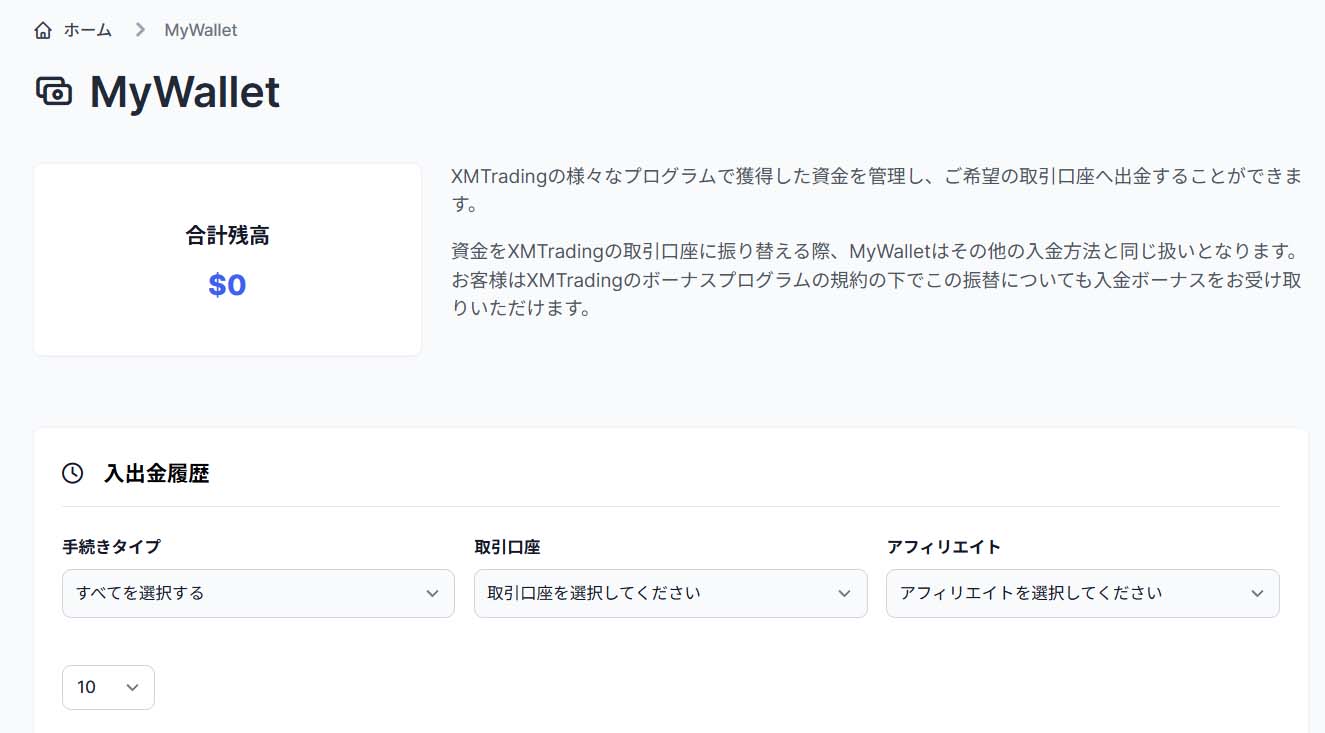Open the 取引口座 dropdown

click(671, 593)
